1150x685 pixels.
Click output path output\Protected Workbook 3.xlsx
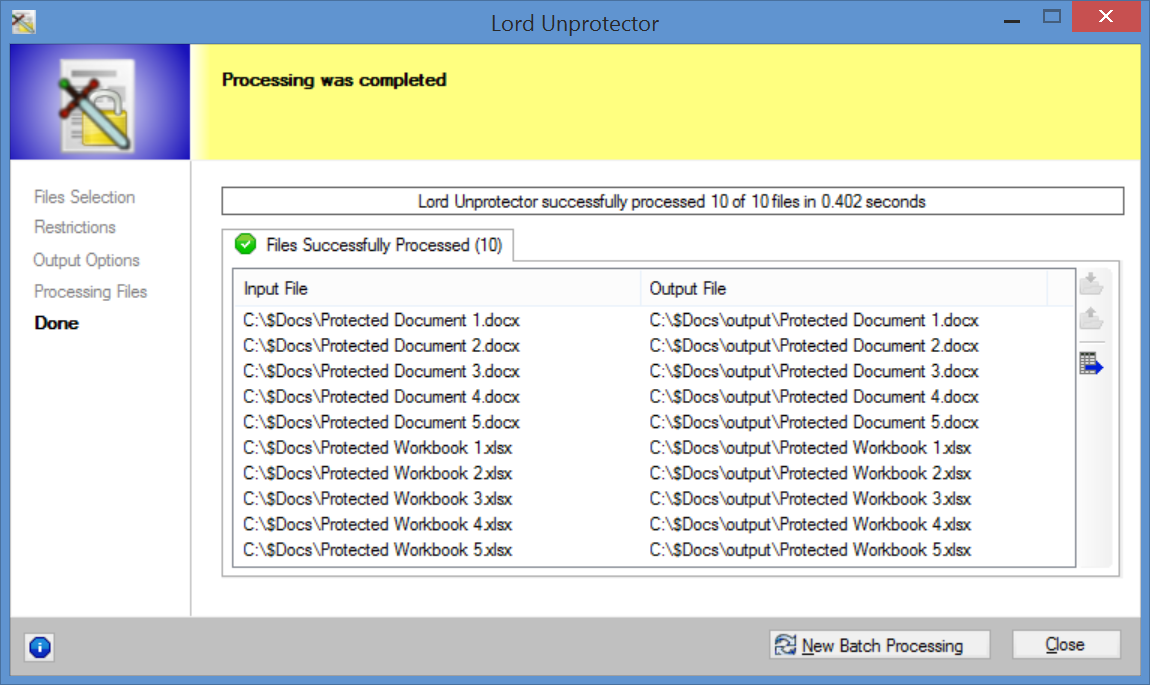coord(810,499)
